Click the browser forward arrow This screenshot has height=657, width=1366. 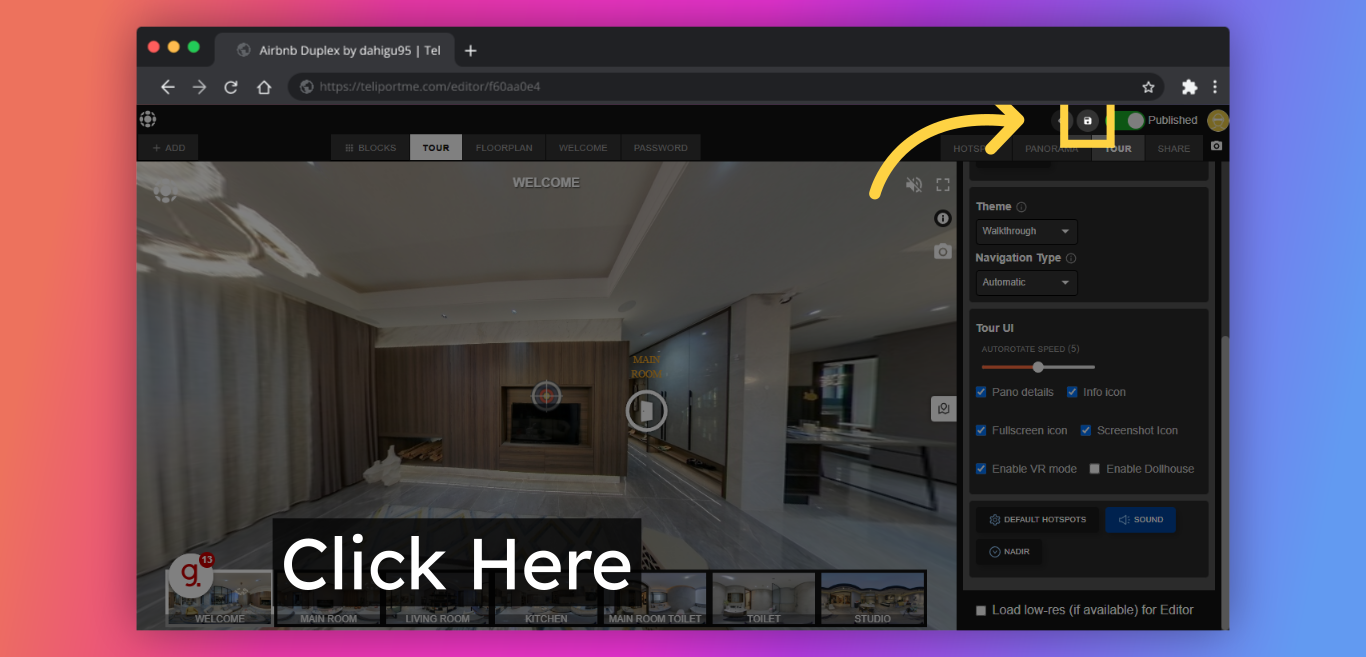199,87
